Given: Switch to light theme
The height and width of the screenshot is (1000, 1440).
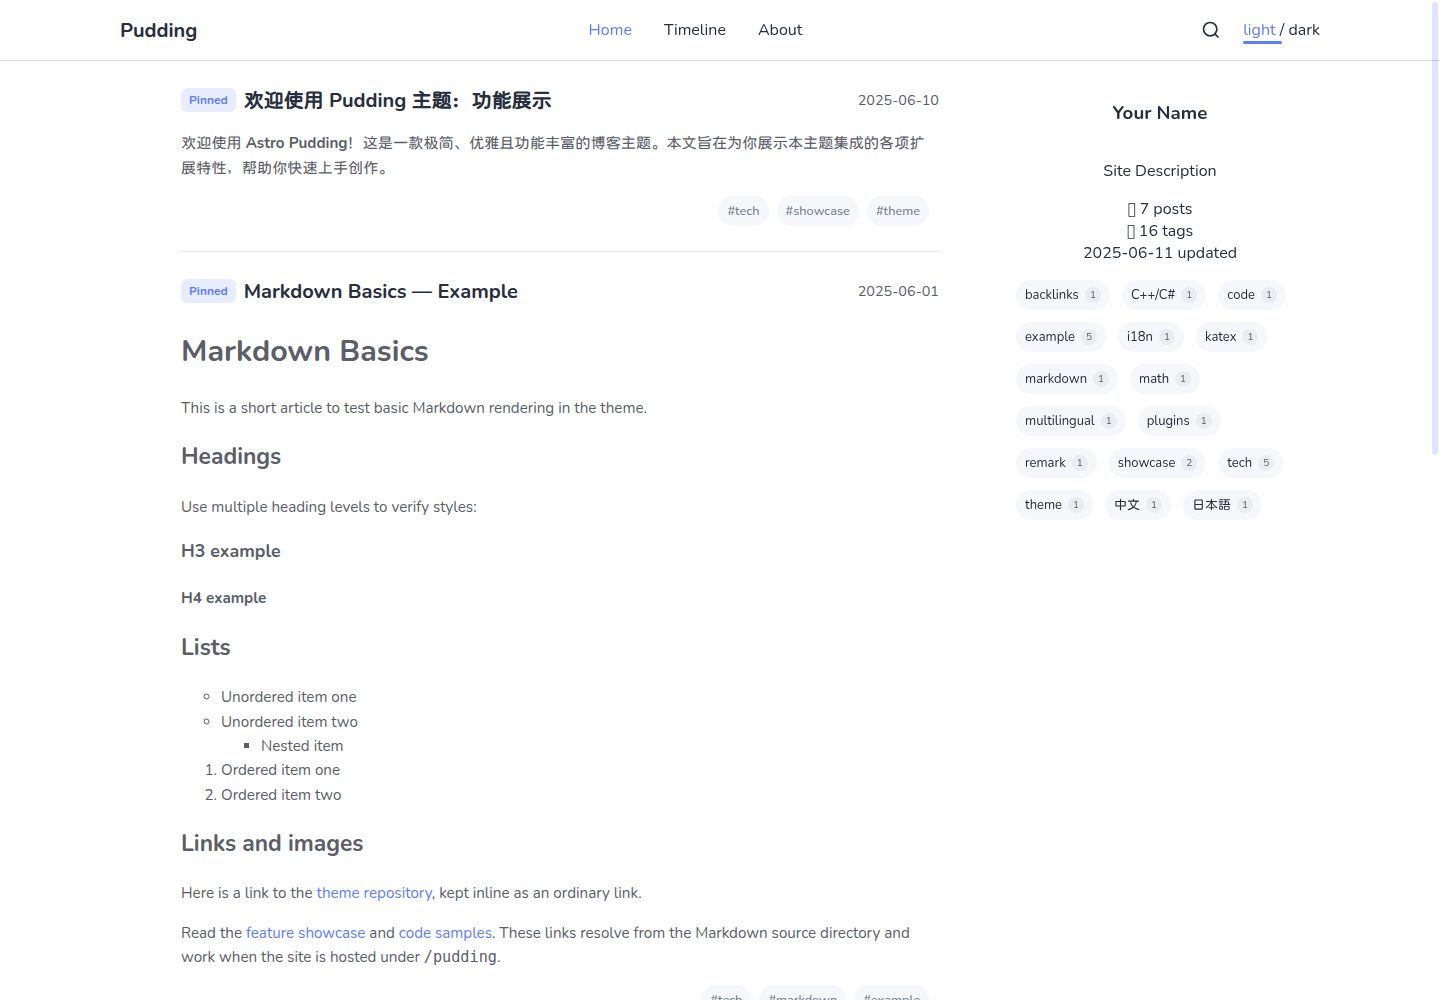Looking at the screenshot, I should 1259,30.
